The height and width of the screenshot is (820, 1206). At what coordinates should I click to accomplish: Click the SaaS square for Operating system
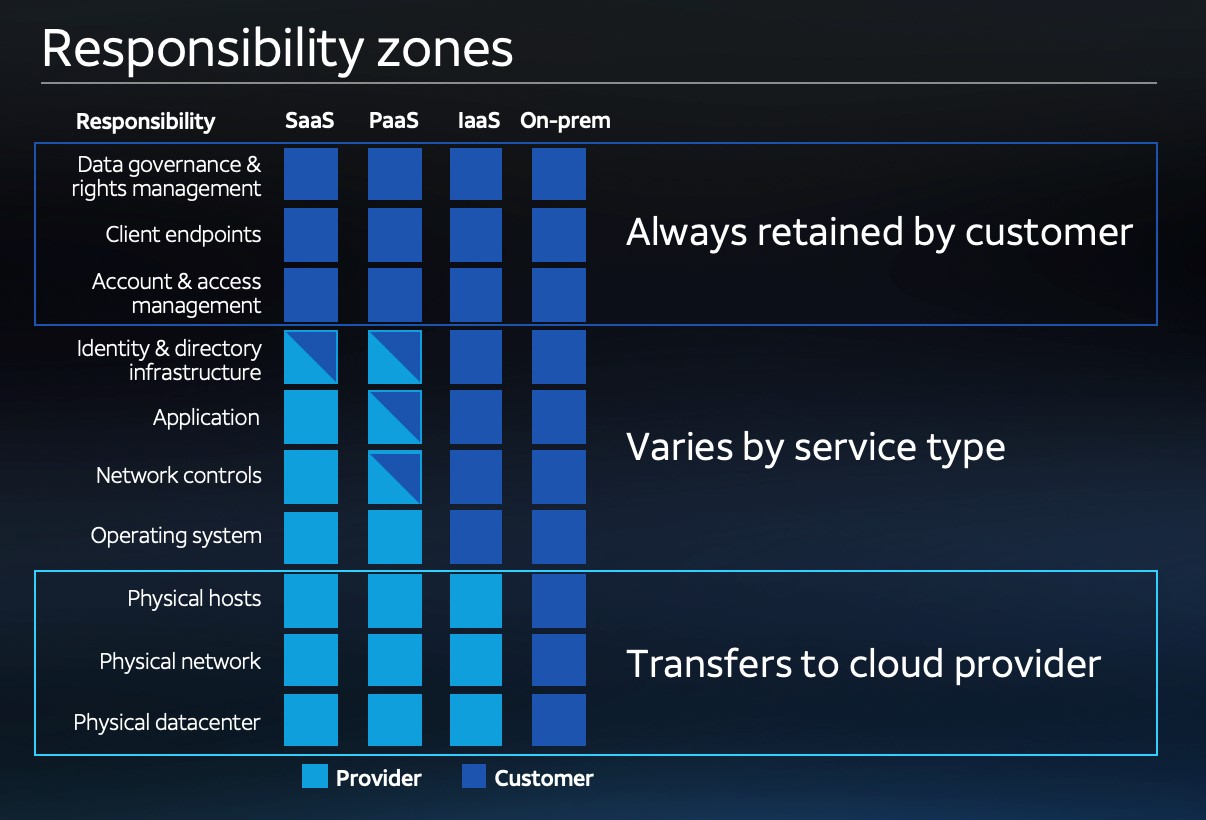click(x=311, y=537)
